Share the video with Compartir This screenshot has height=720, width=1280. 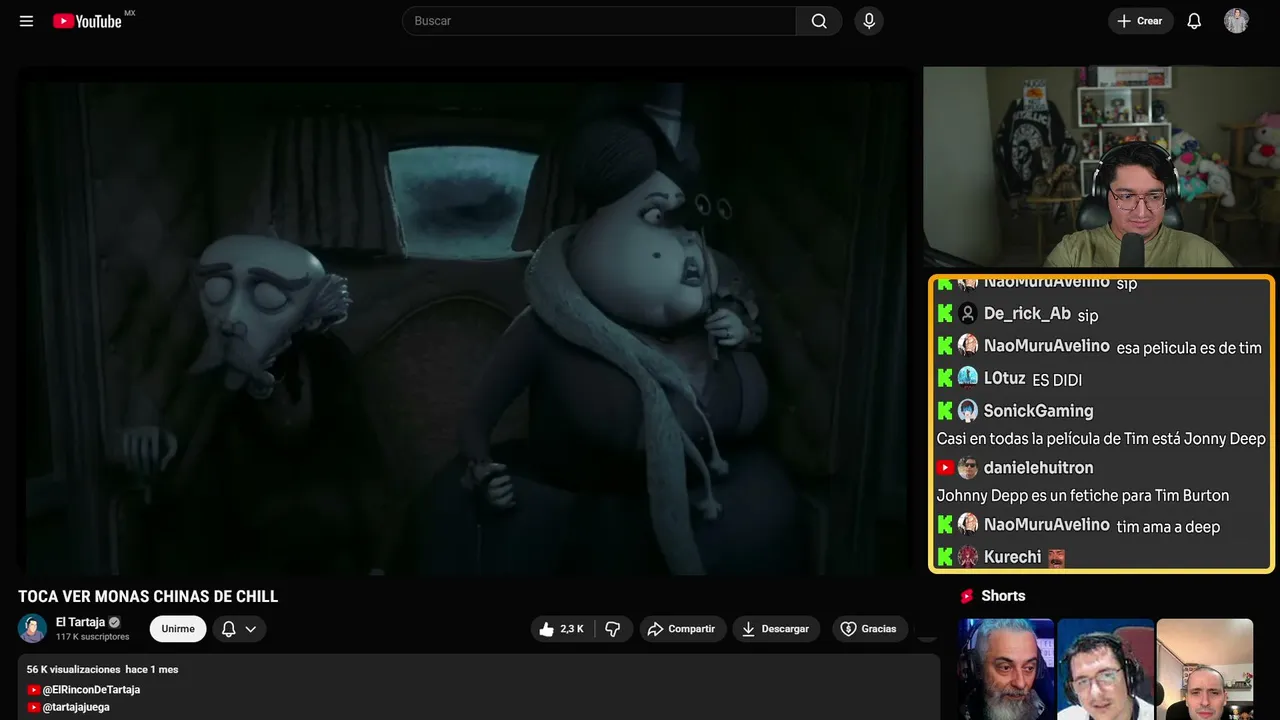(683, 629)
